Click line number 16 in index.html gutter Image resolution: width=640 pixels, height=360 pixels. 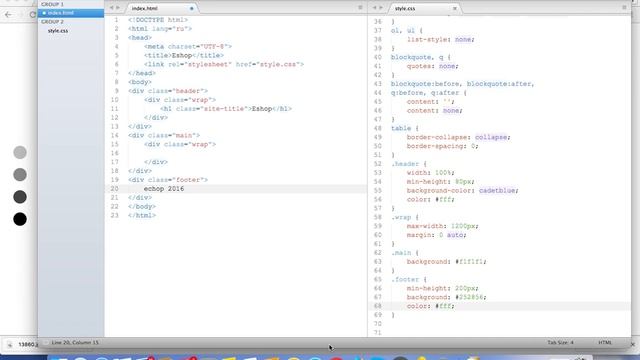[115, 153]
